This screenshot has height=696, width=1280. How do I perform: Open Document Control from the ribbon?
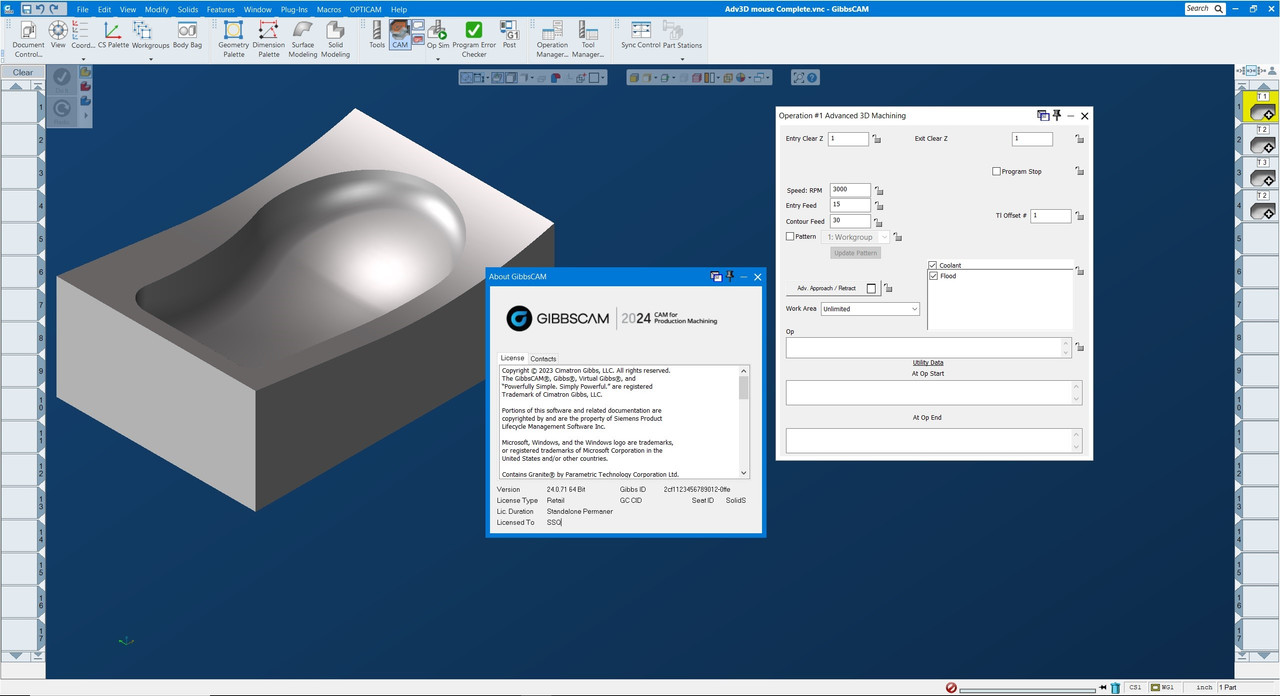(x=28, y=39)
